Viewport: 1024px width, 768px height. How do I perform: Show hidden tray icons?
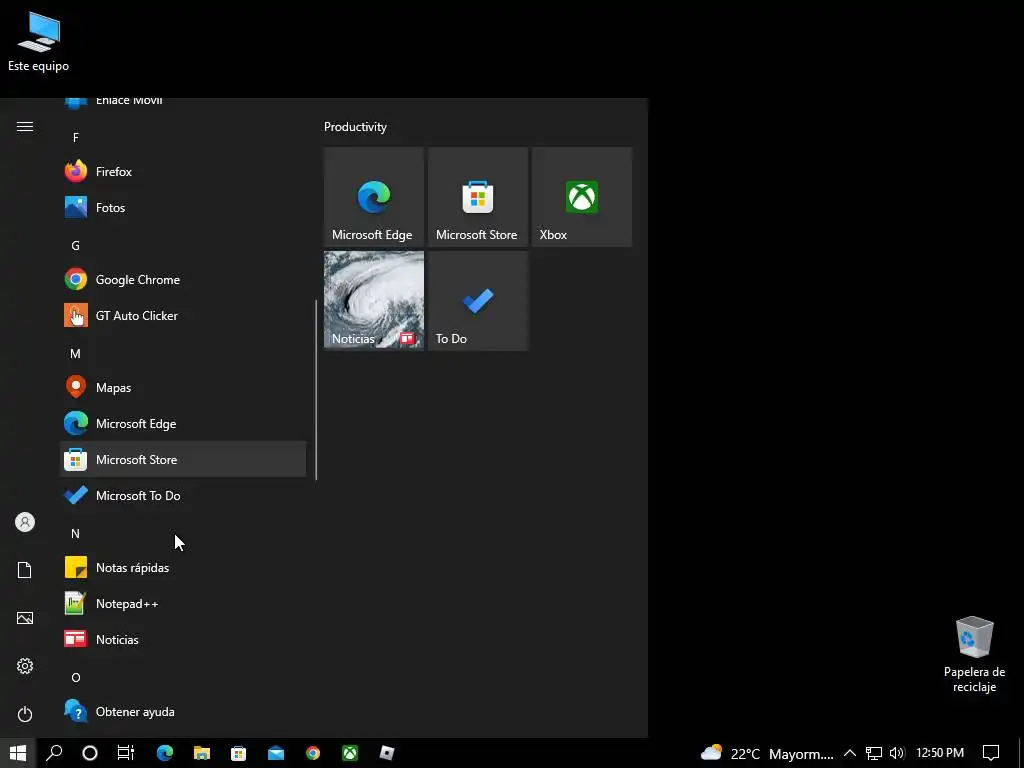click(850, 754)
